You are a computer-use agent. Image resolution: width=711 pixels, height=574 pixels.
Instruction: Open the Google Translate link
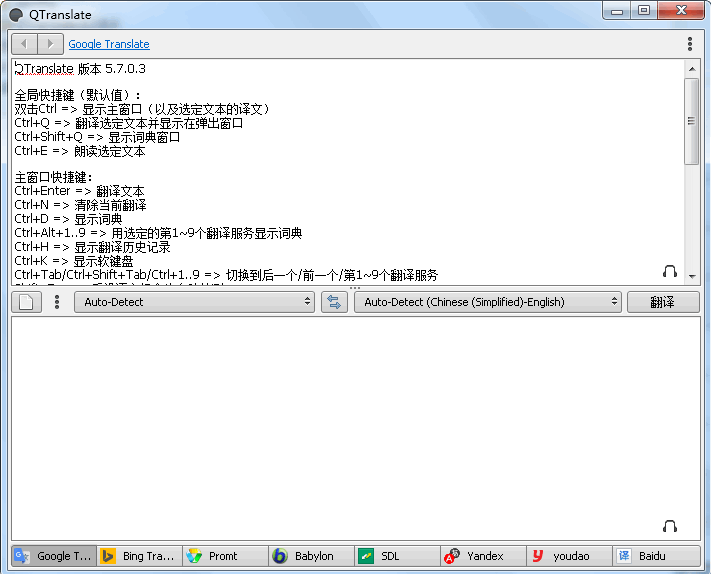[x=109, y=44]
